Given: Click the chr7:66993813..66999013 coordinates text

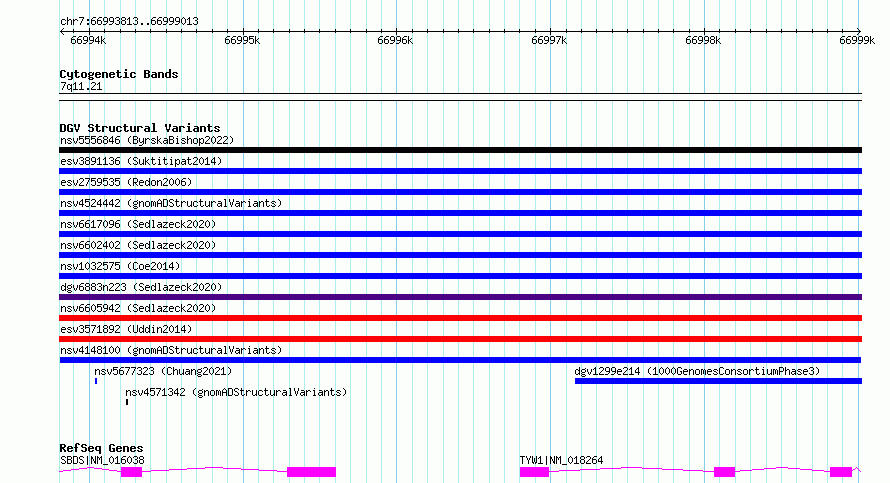Looking at the screenshot, I should (x=129, y=21).
